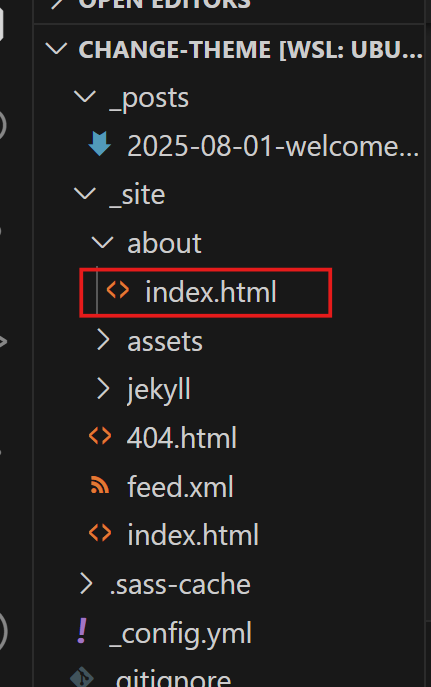
Task: Click the git icon beside .gitignore
Action: coord(82,677)
